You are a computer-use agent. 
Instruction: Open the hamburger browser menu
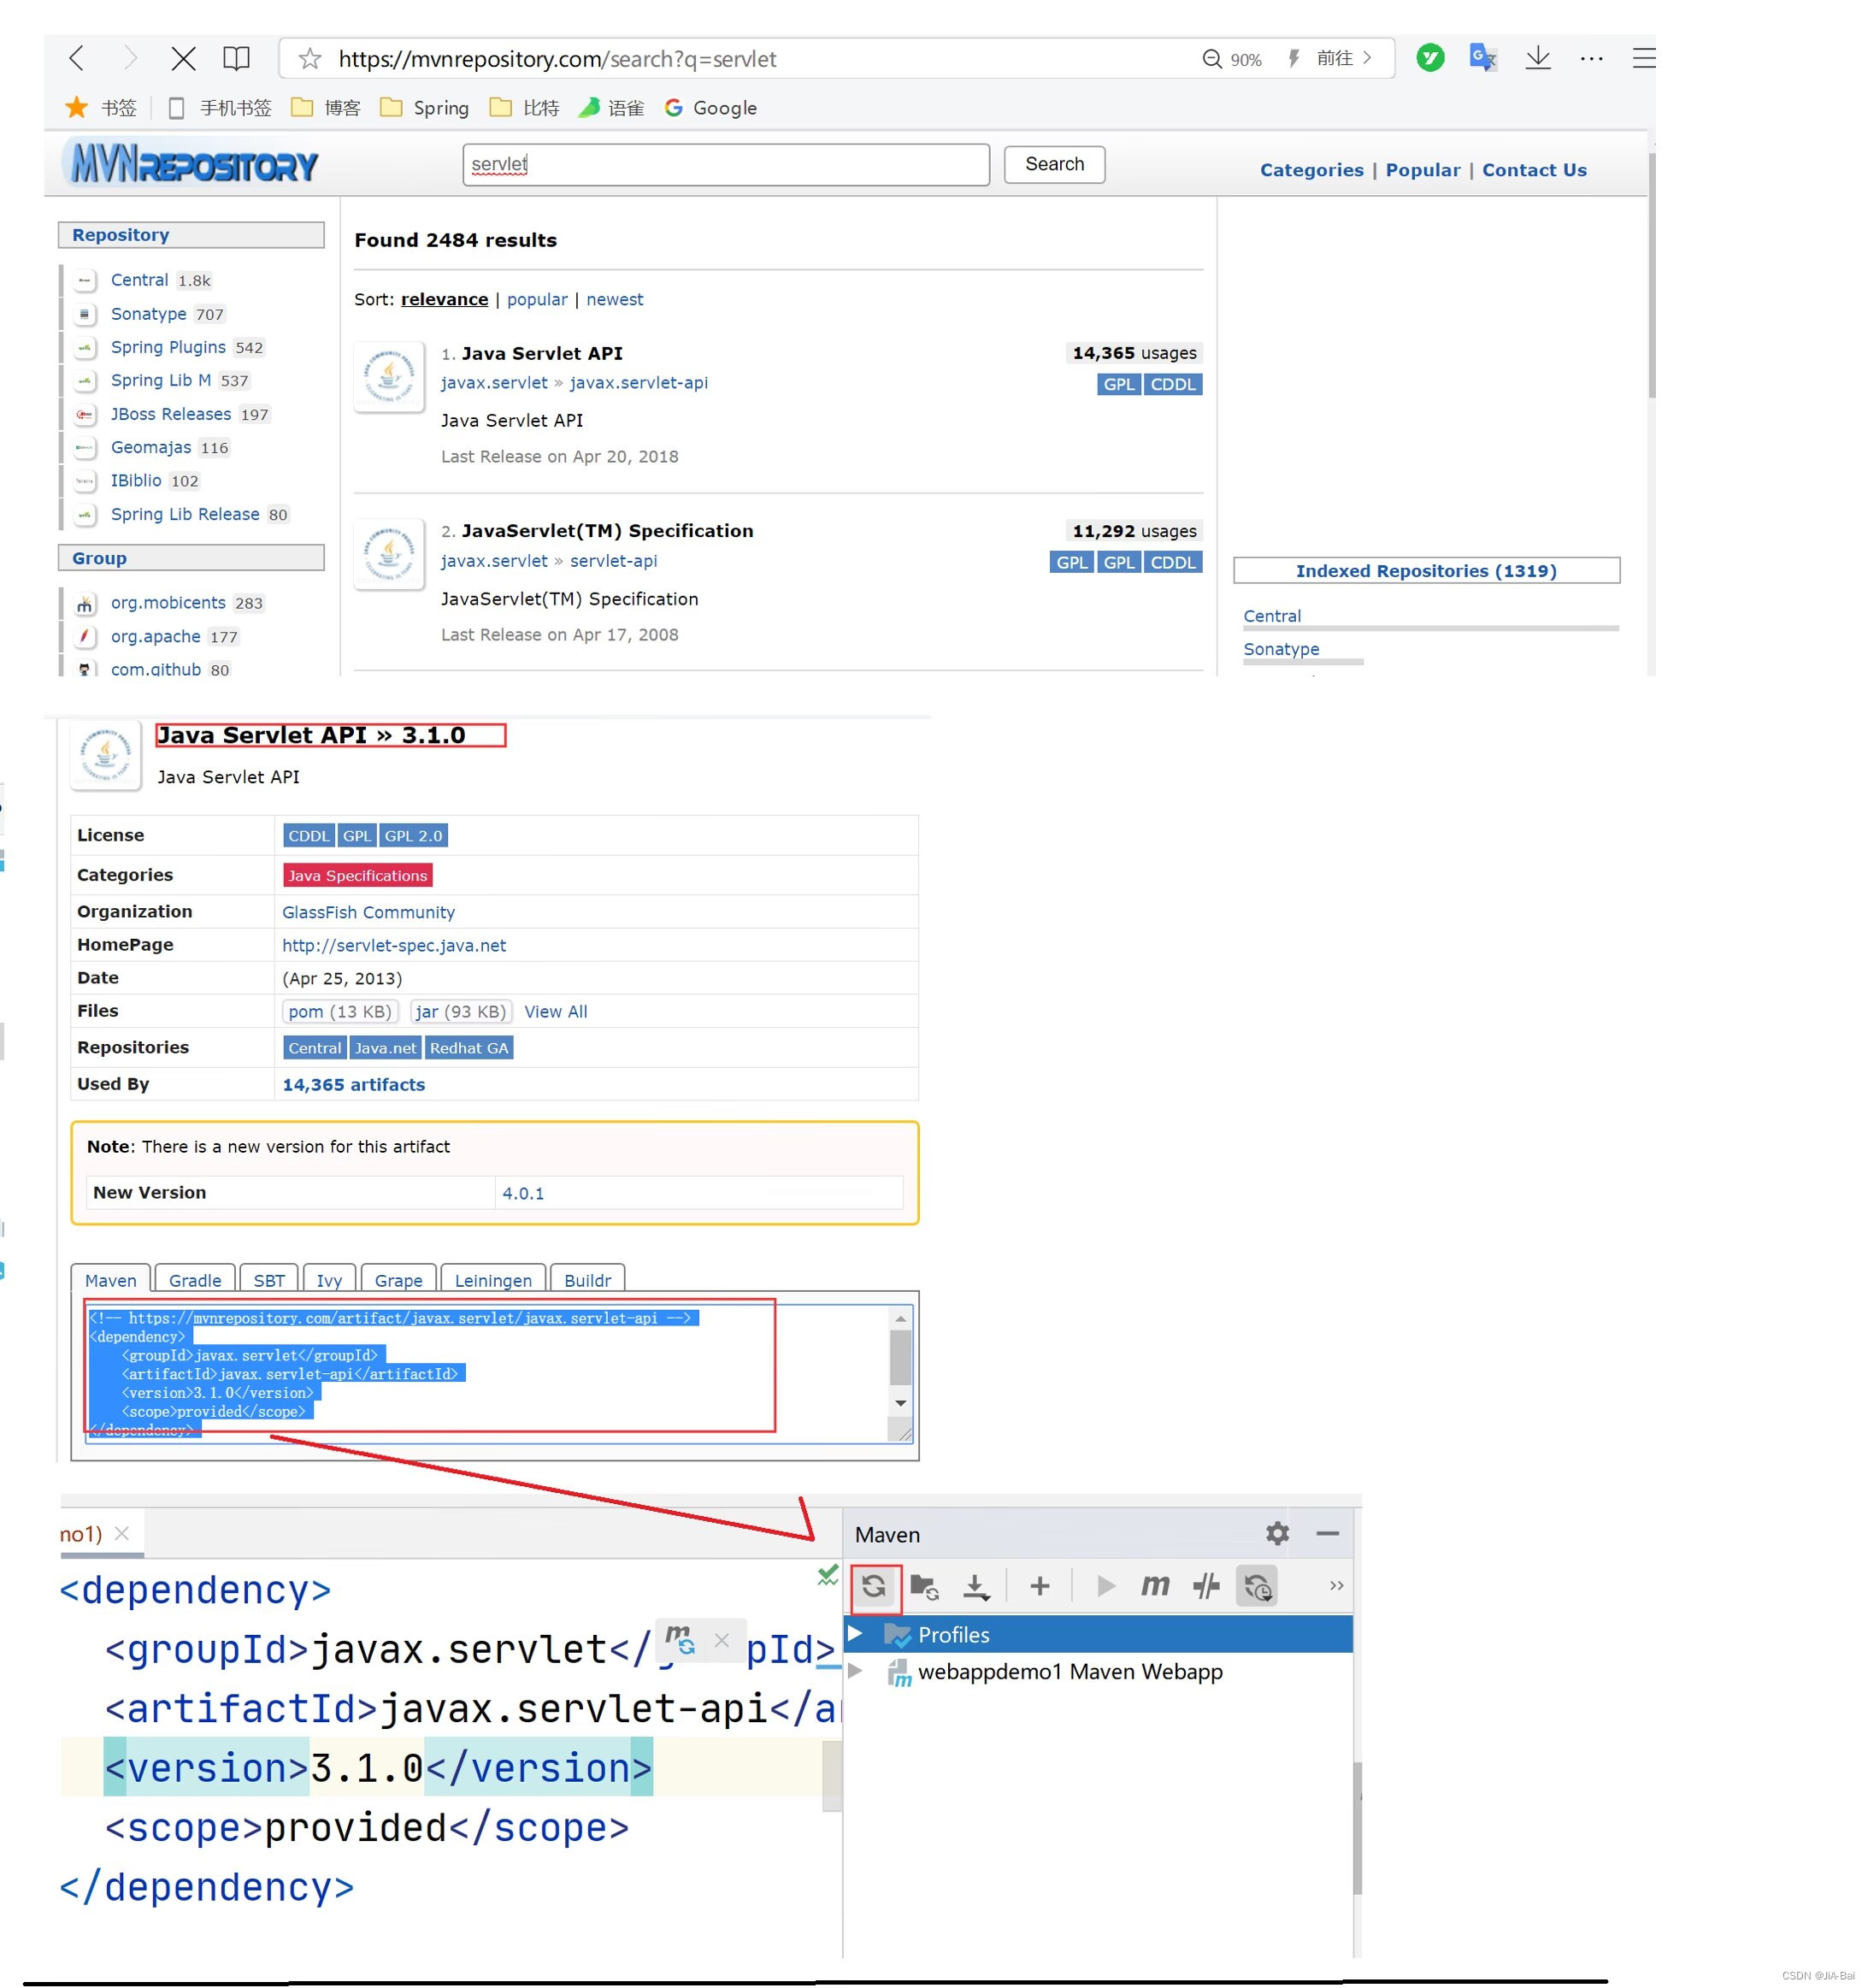coord(1643,58)
